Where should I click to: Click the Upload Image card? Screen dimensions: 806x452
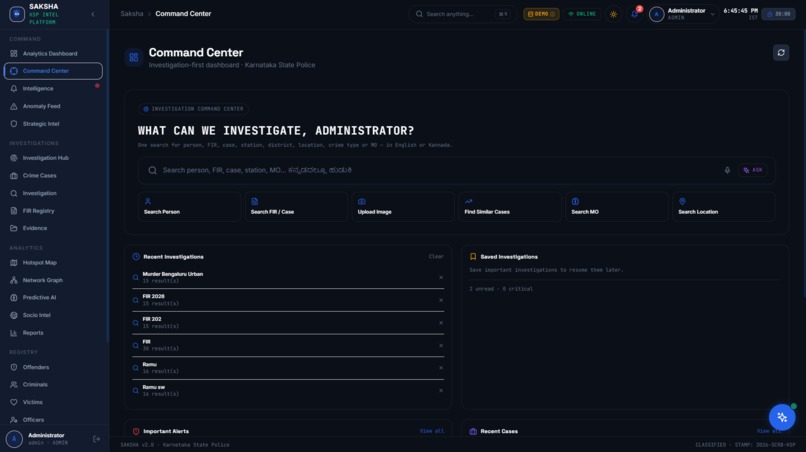pos(403,207)
